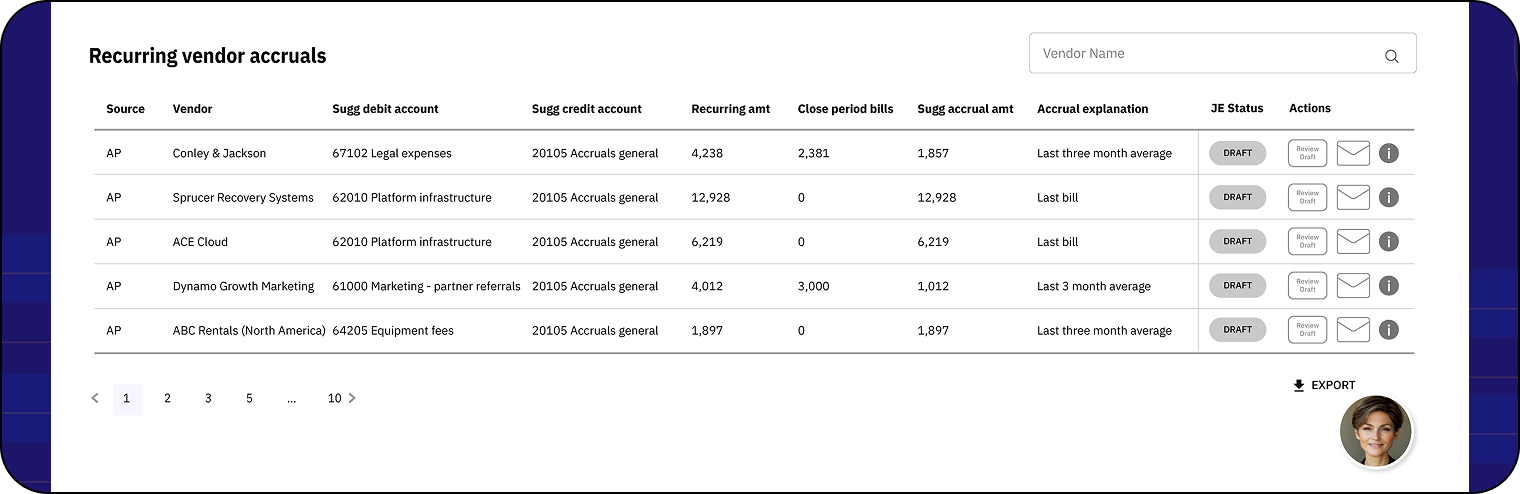Click the Vendor Name search field

pyautogui.click(x=1200, y=54)
